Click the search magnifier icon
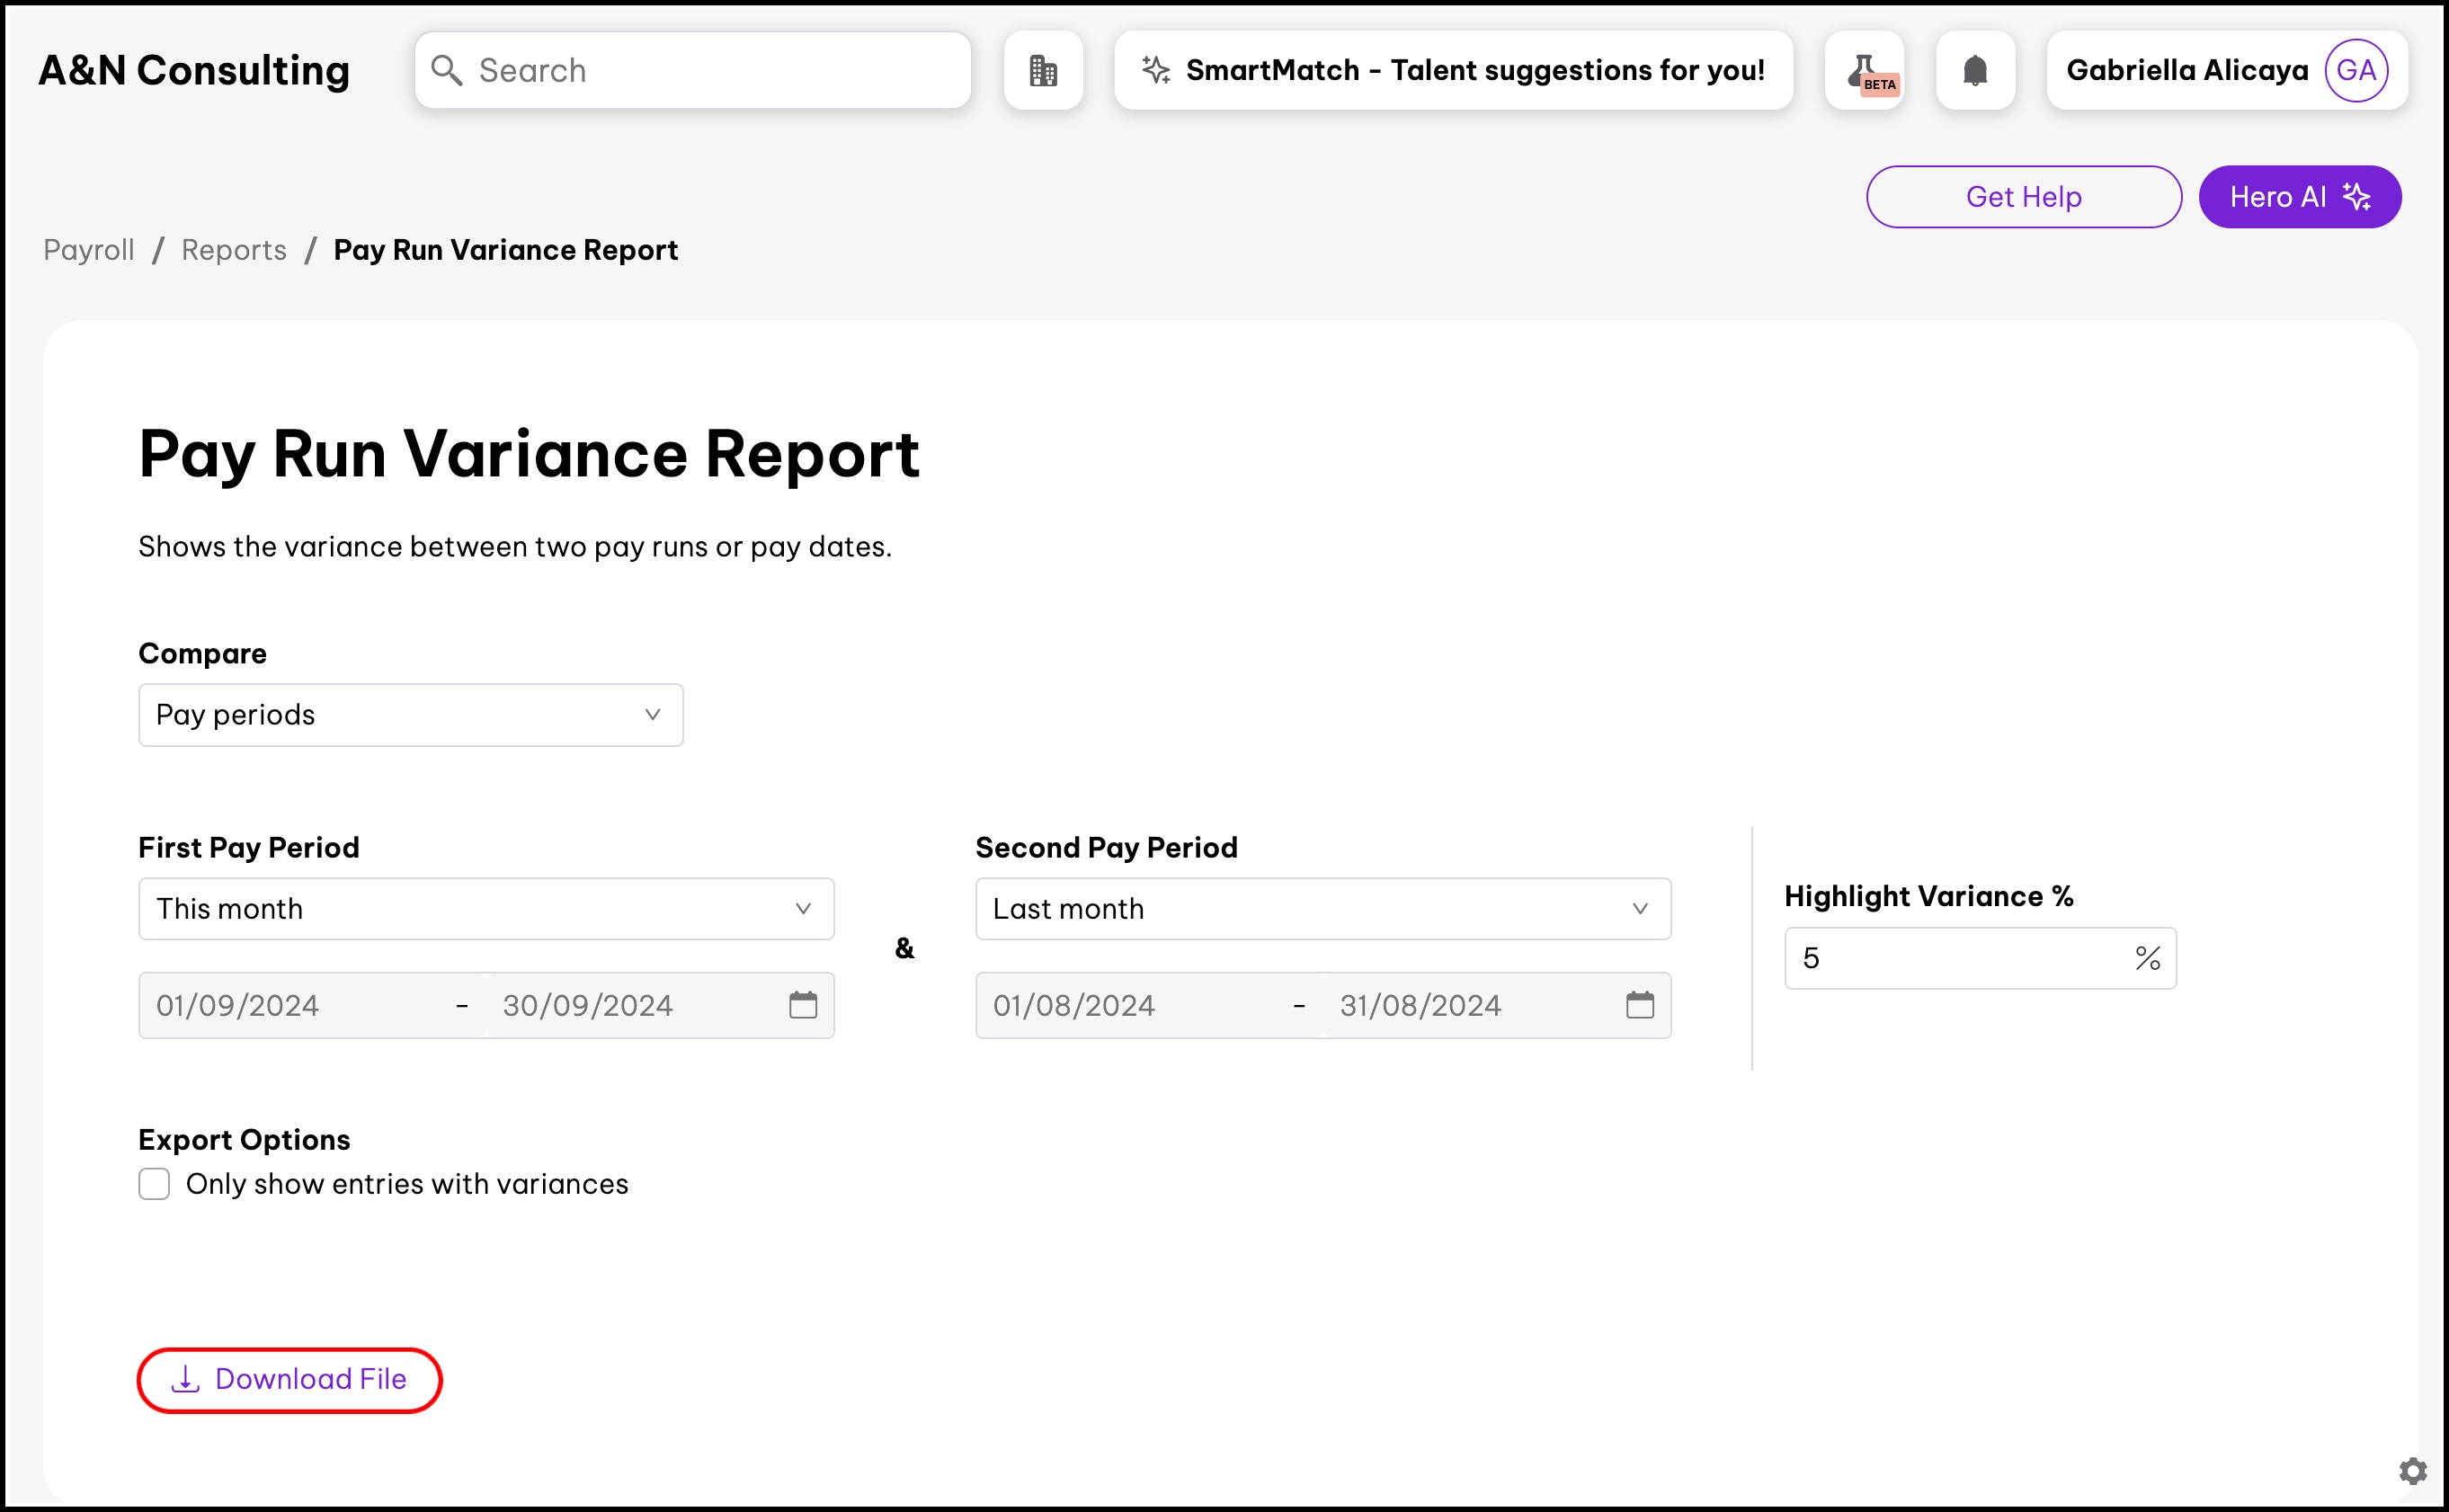 (446, 70)
